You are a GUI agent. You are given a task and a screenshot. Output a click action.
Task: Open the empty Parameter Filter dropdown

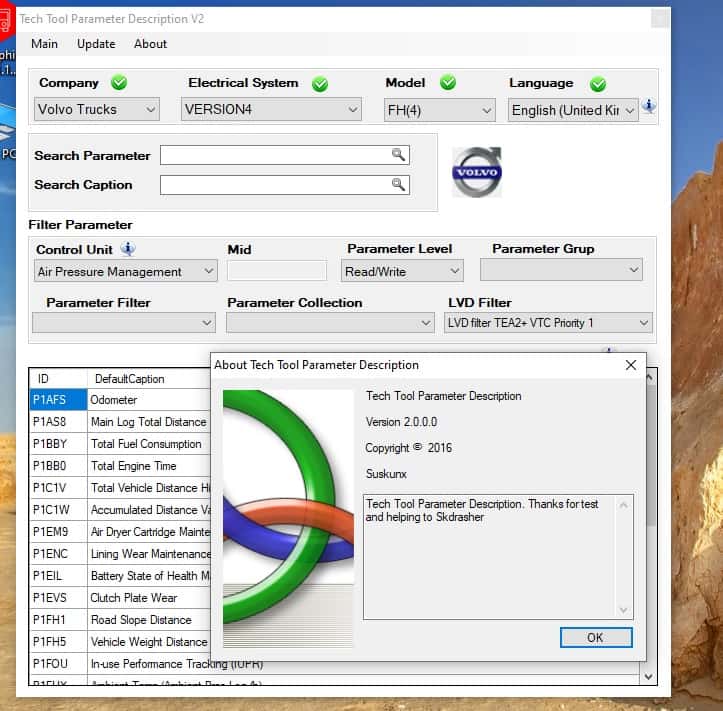coord(124,322)
